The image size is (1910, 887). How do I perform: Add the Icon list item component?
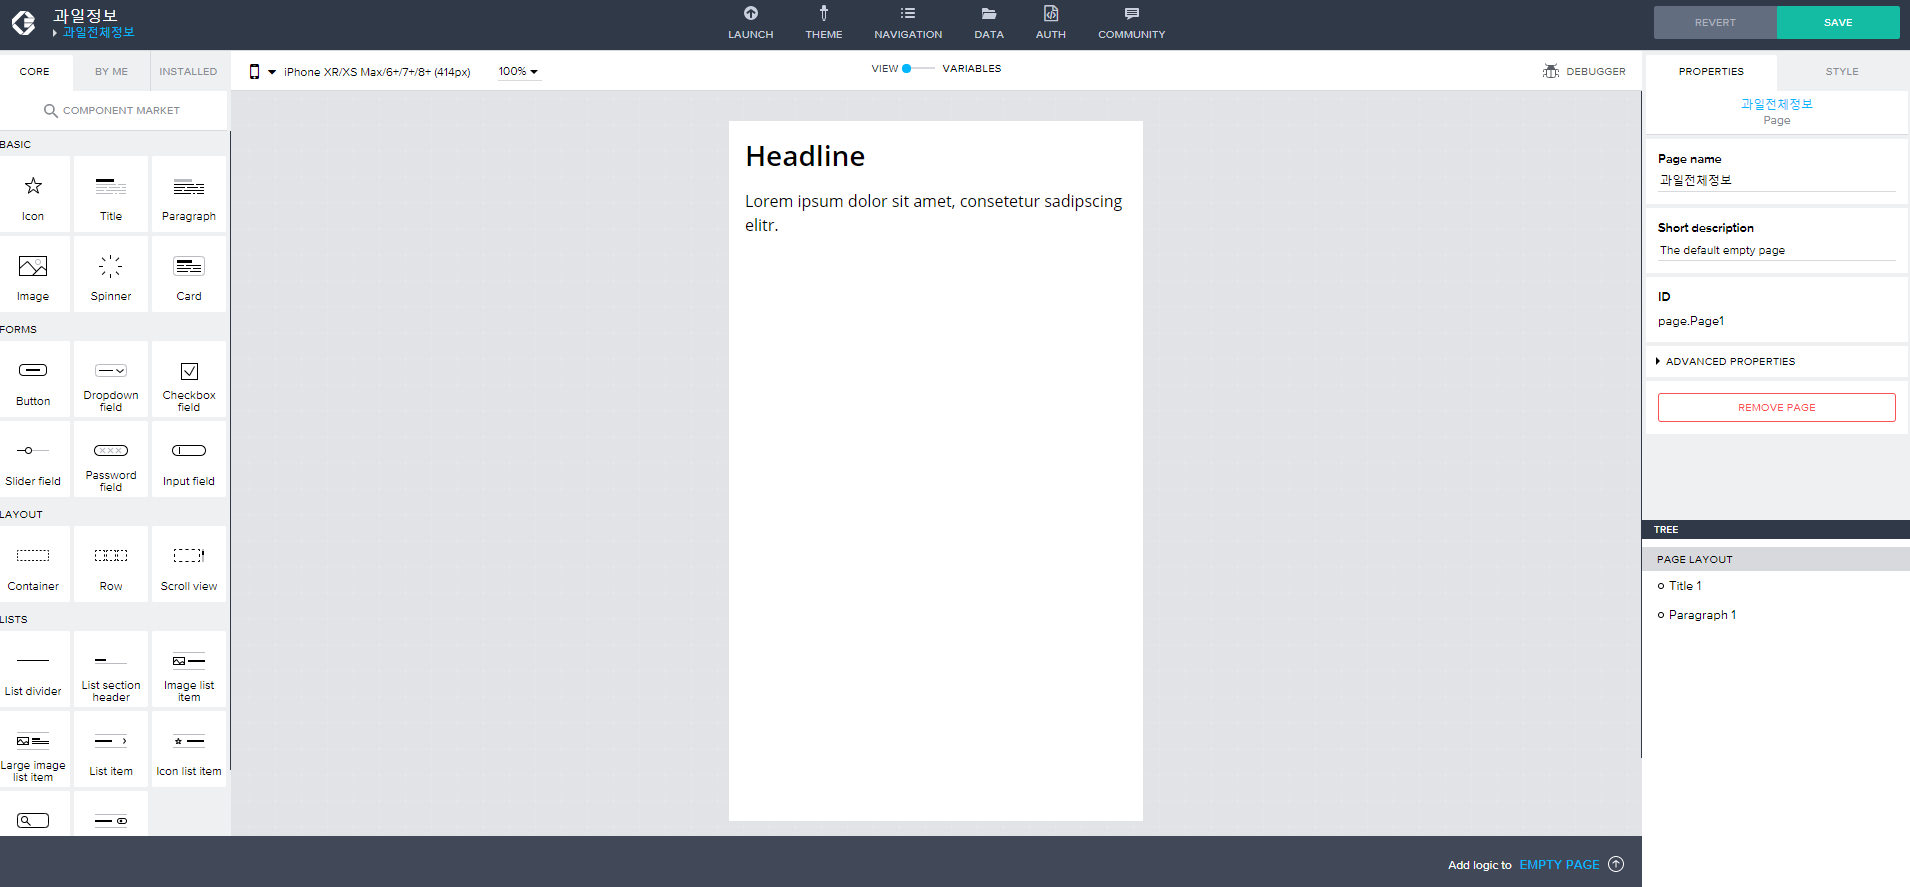tap(189, 750)
